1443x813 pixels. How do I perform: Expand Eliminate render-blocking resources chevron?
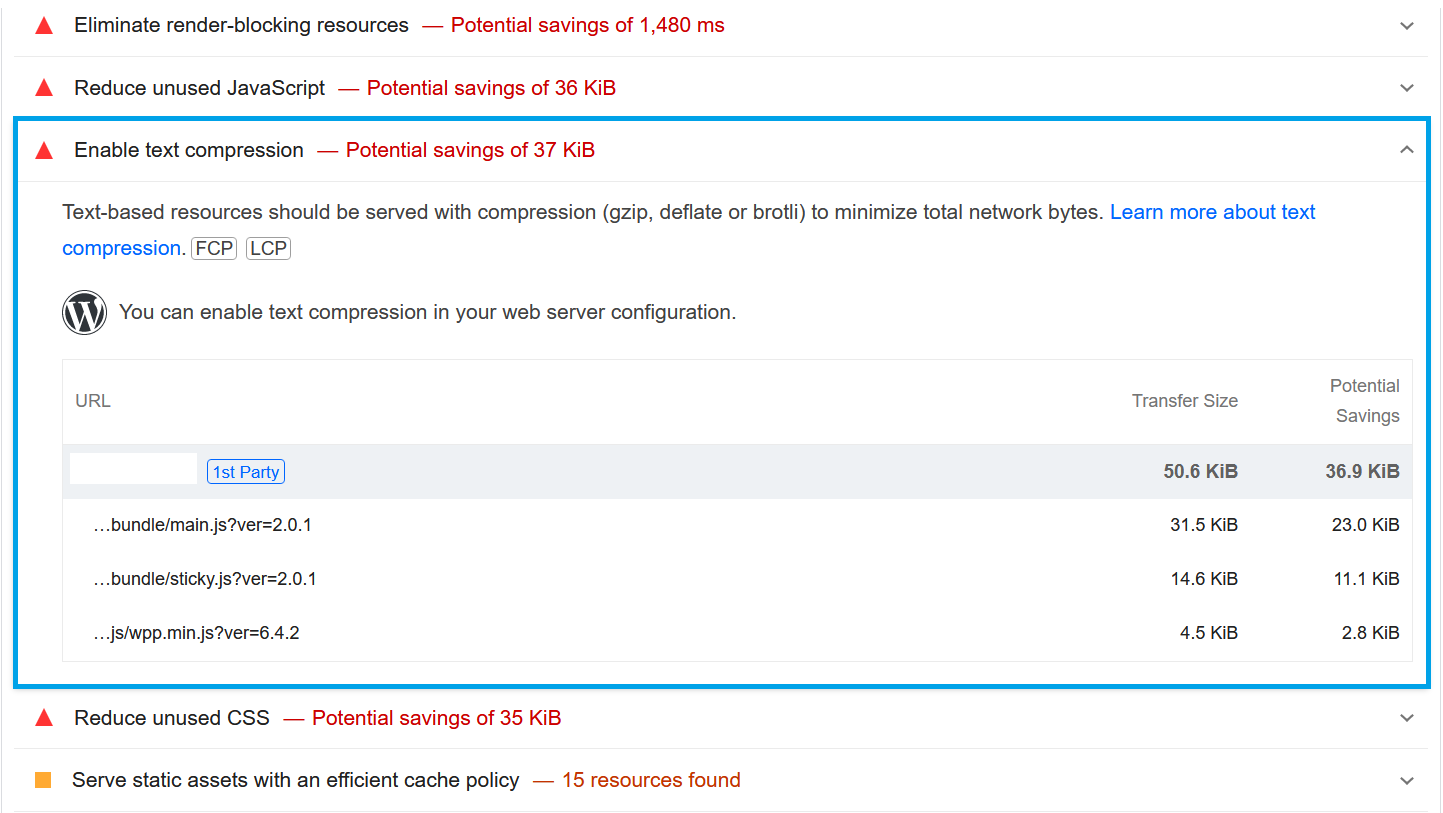tap(1407, 26)
